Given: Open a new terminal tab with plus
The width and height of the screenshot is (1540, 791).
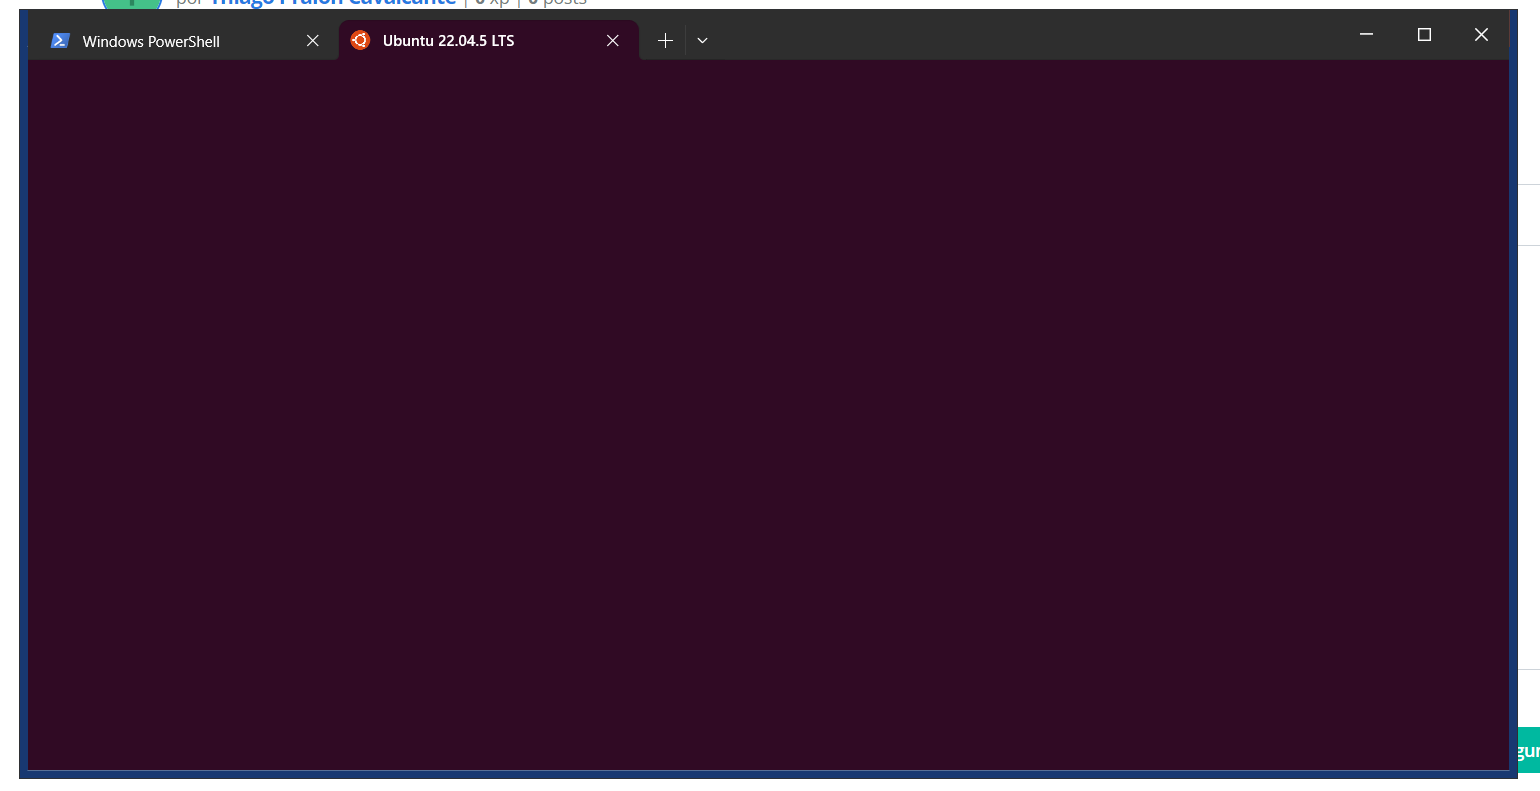Looking at the screenshot, I should point(665,41).
